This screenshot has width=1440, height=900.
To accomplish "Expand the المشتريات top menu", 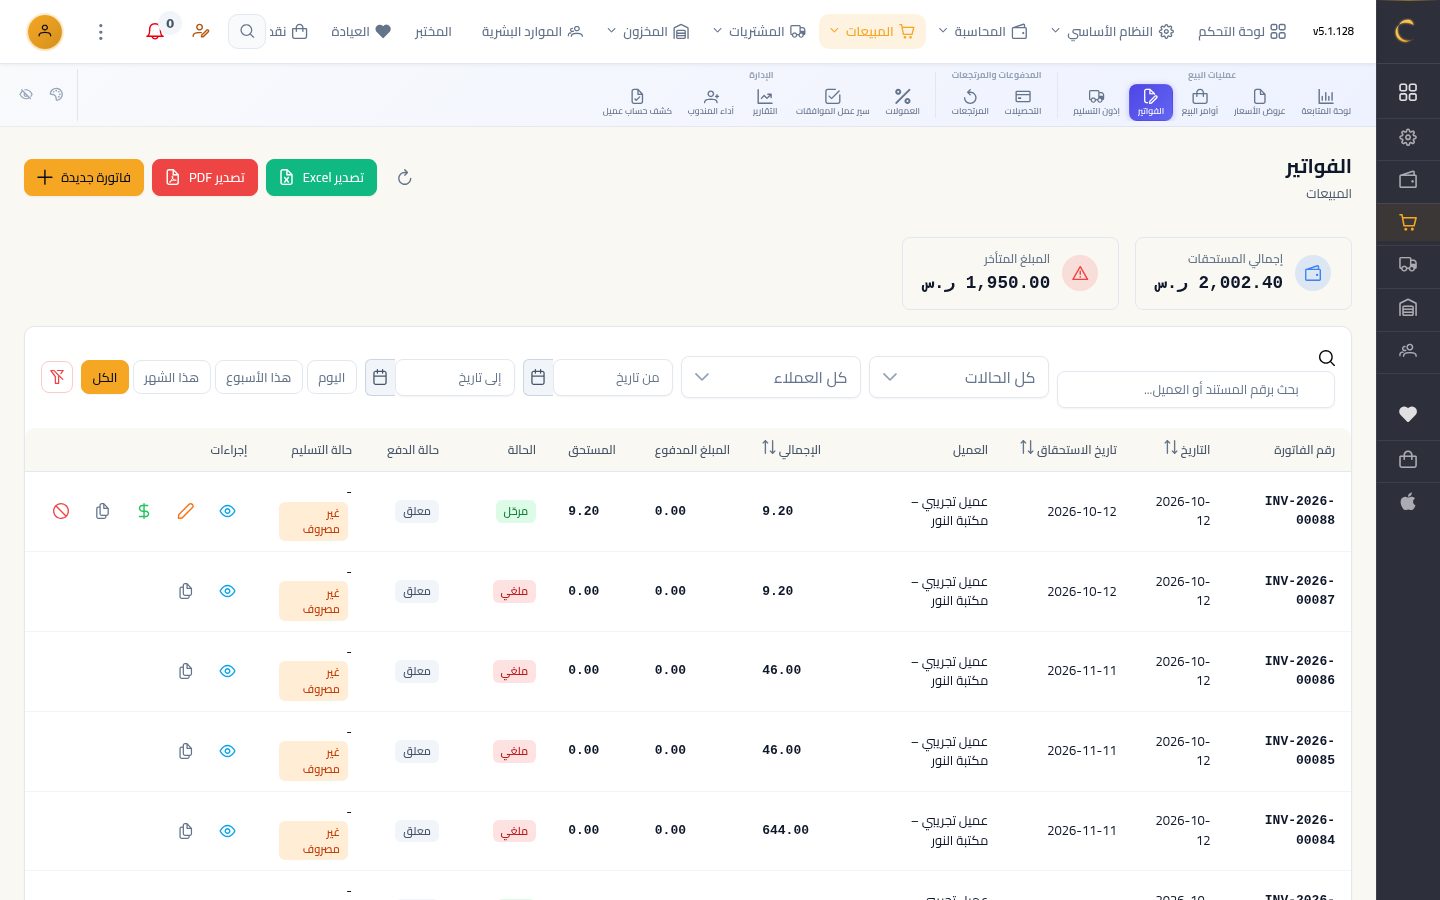I will (x=759, y=31).
